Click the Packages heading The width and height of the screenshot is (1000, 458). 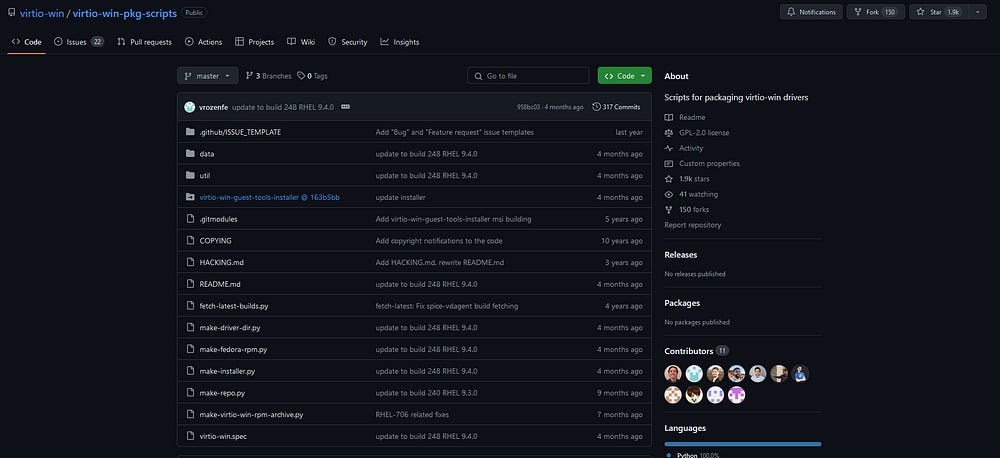(682, 303)
